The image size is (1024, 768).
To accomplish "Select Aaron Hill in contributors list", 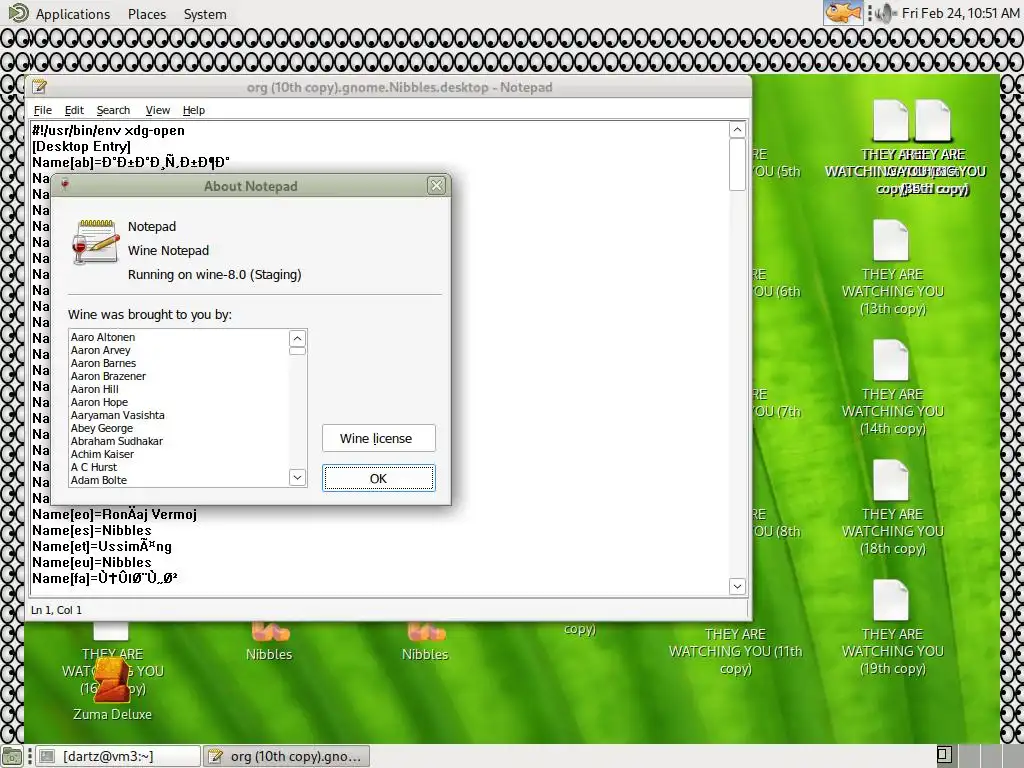I will [x=95, y=389].
